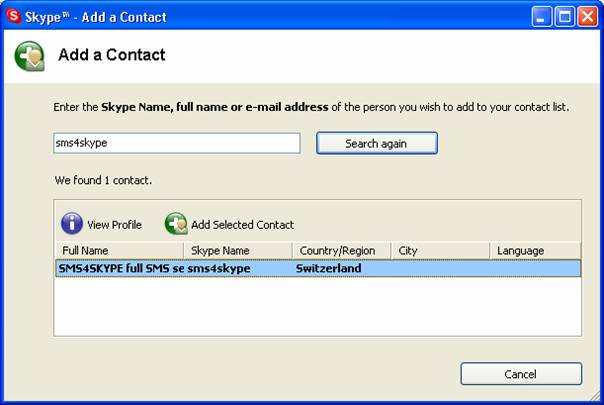604x405 pixels.
Task: Click the green Add Selected Contact icon
Action: coord(176,224)
